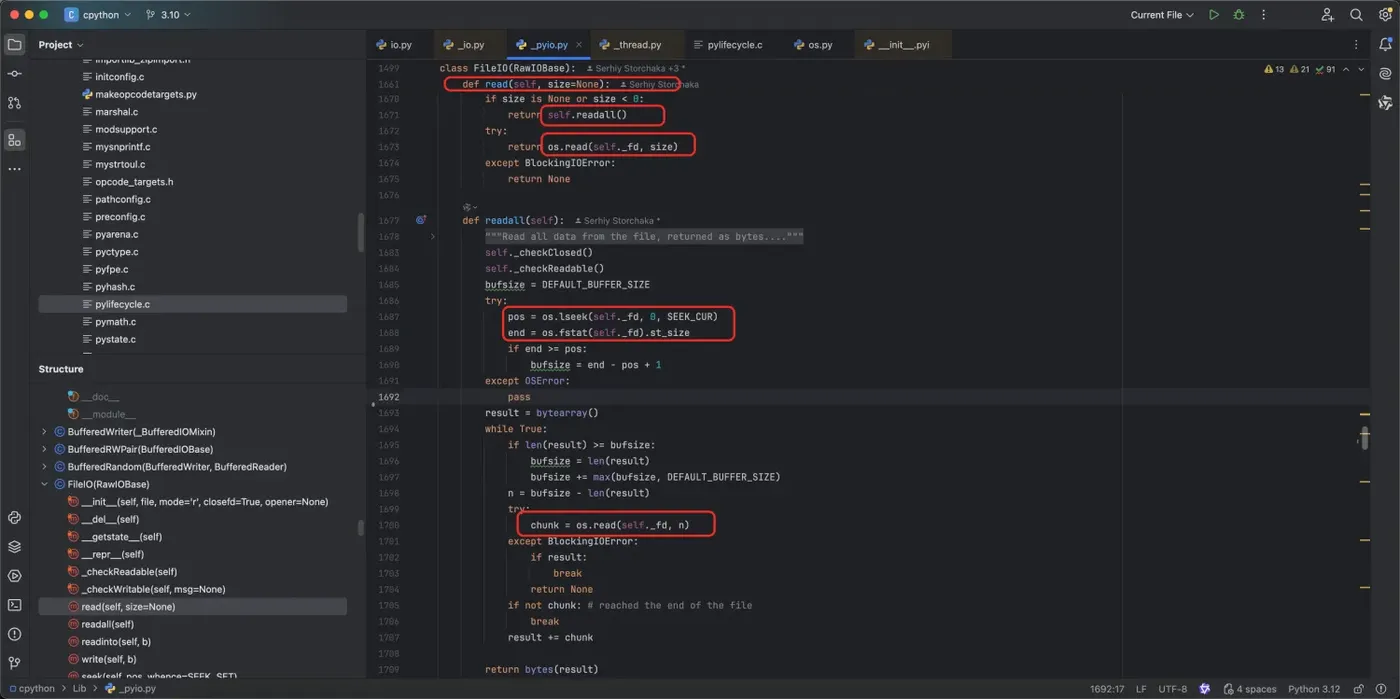Open editor tabs options vertical ellipsis
This screenshot has width=1400, height=699.
pos(1356,45)
